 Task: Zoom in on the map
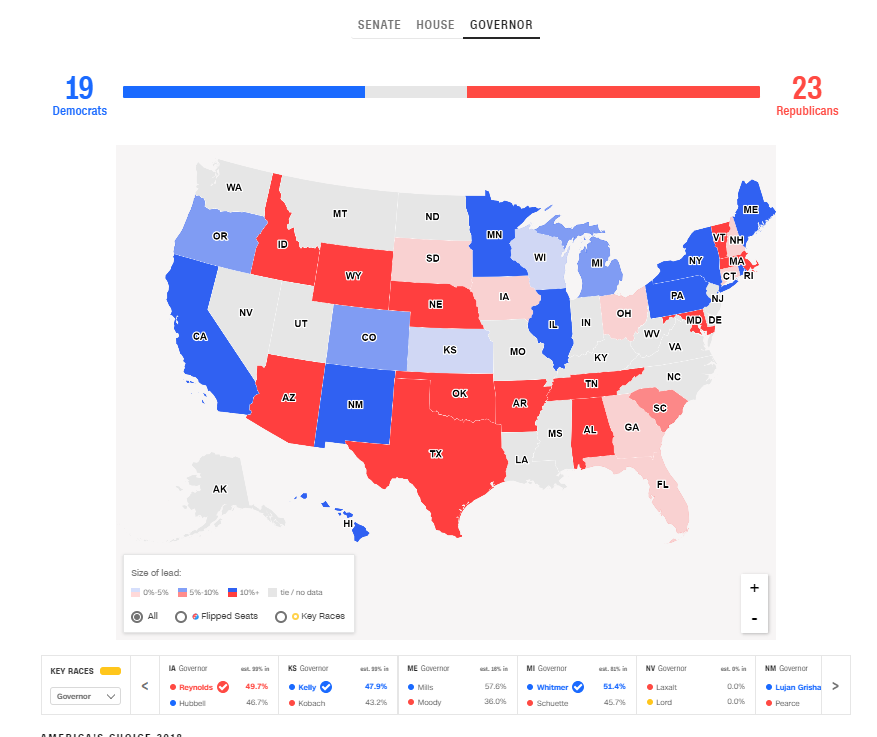pyautogui.click(x=754, y=588)
